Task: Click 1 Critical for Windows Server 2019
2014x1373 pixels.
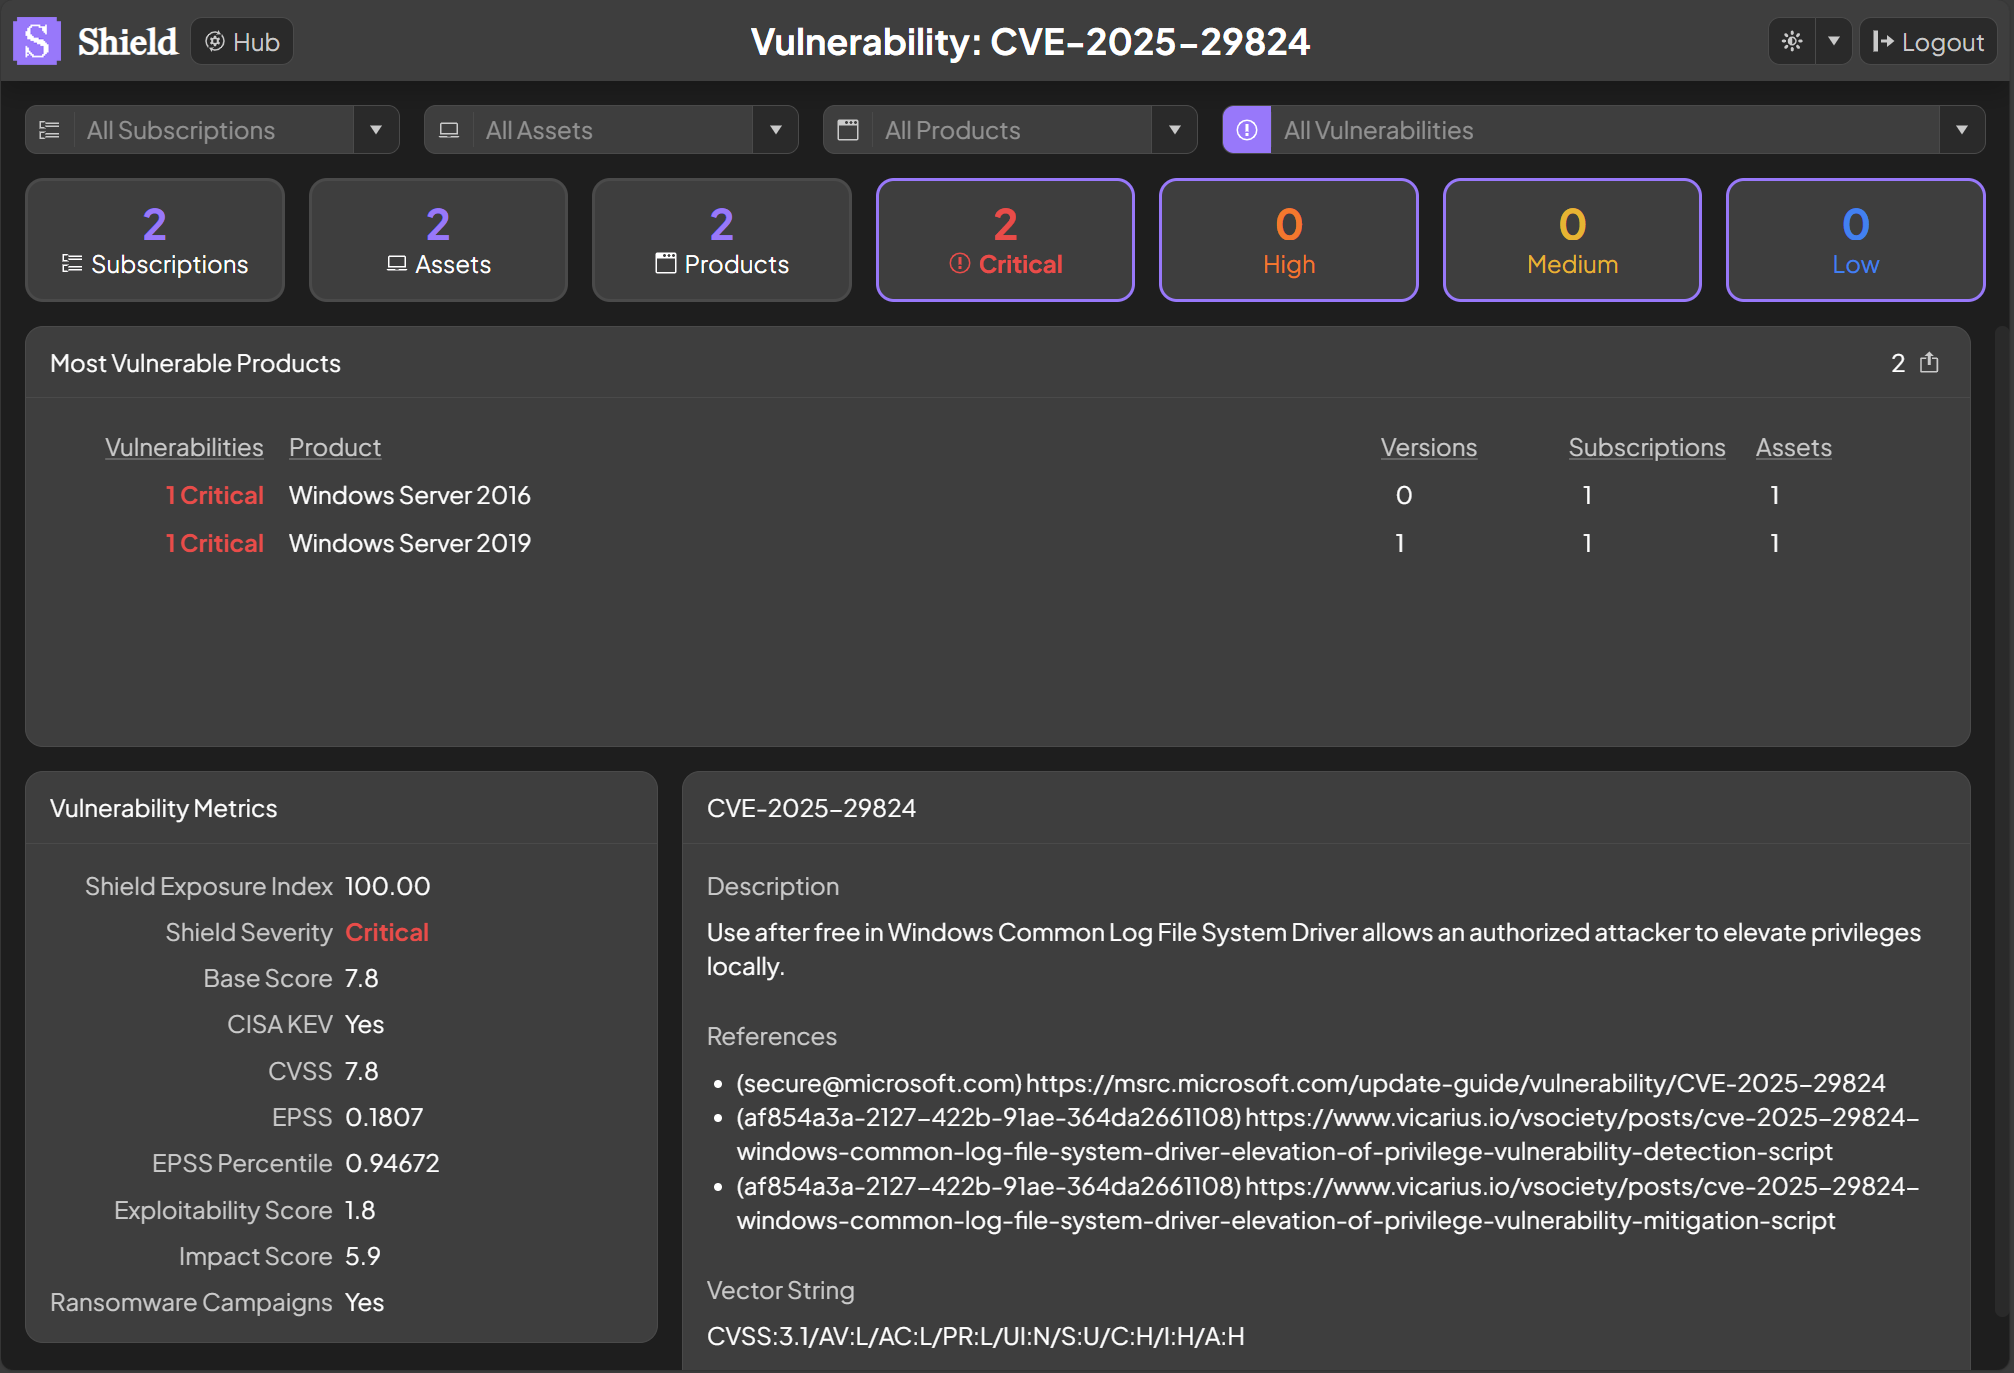Action: click(214, 543)
